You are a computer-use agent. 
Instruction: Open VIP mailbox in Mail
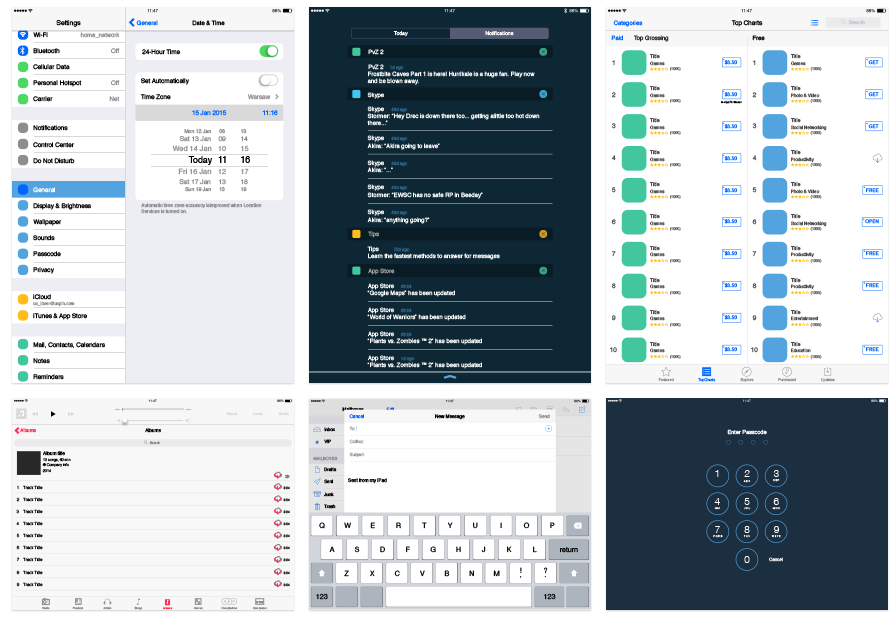pos(325,441)
